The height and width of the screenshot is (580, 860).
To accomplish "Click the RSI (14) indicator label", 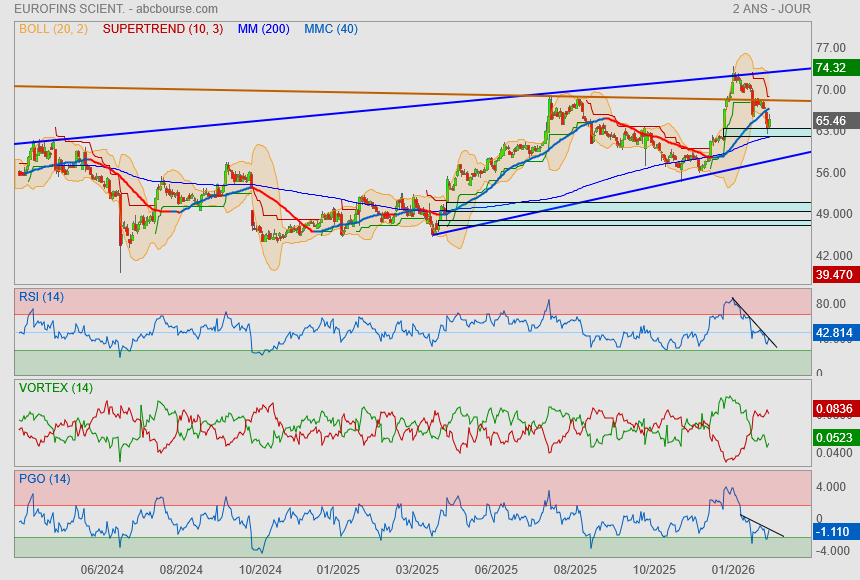I will [41, 296].
